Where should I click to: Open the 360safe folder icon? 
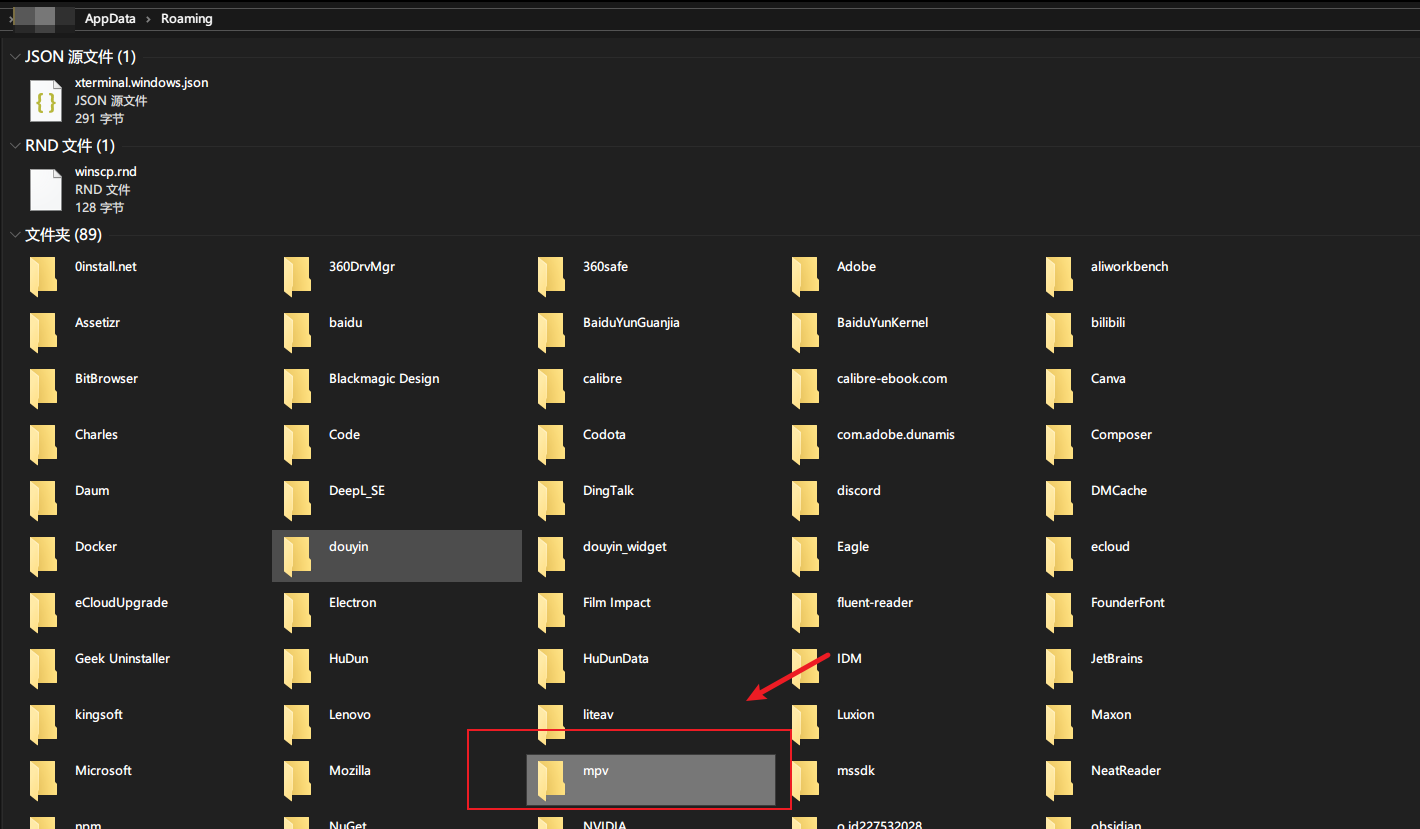(x=551, y=277)
